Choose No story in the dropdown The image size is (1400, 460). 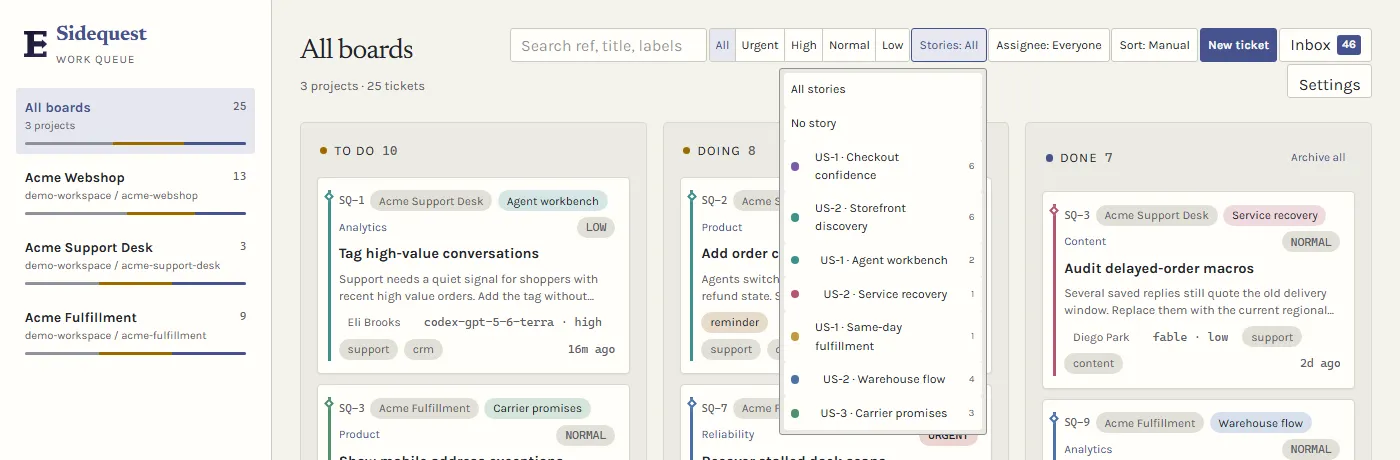click(883, 123)
